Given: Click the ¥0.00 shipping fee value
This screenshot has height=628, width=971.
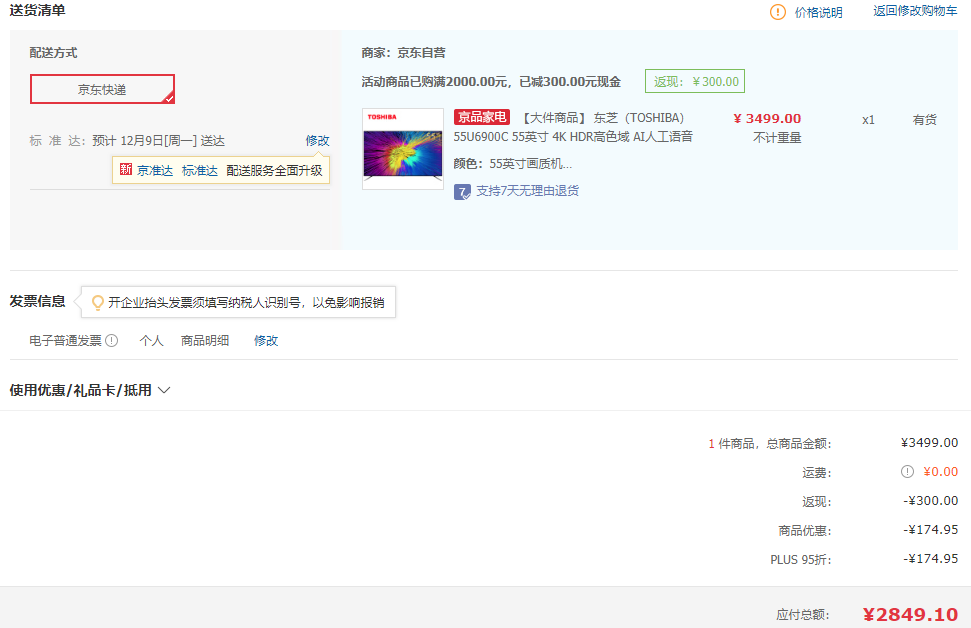Looking at the screenshot, I should click(940, 472).
